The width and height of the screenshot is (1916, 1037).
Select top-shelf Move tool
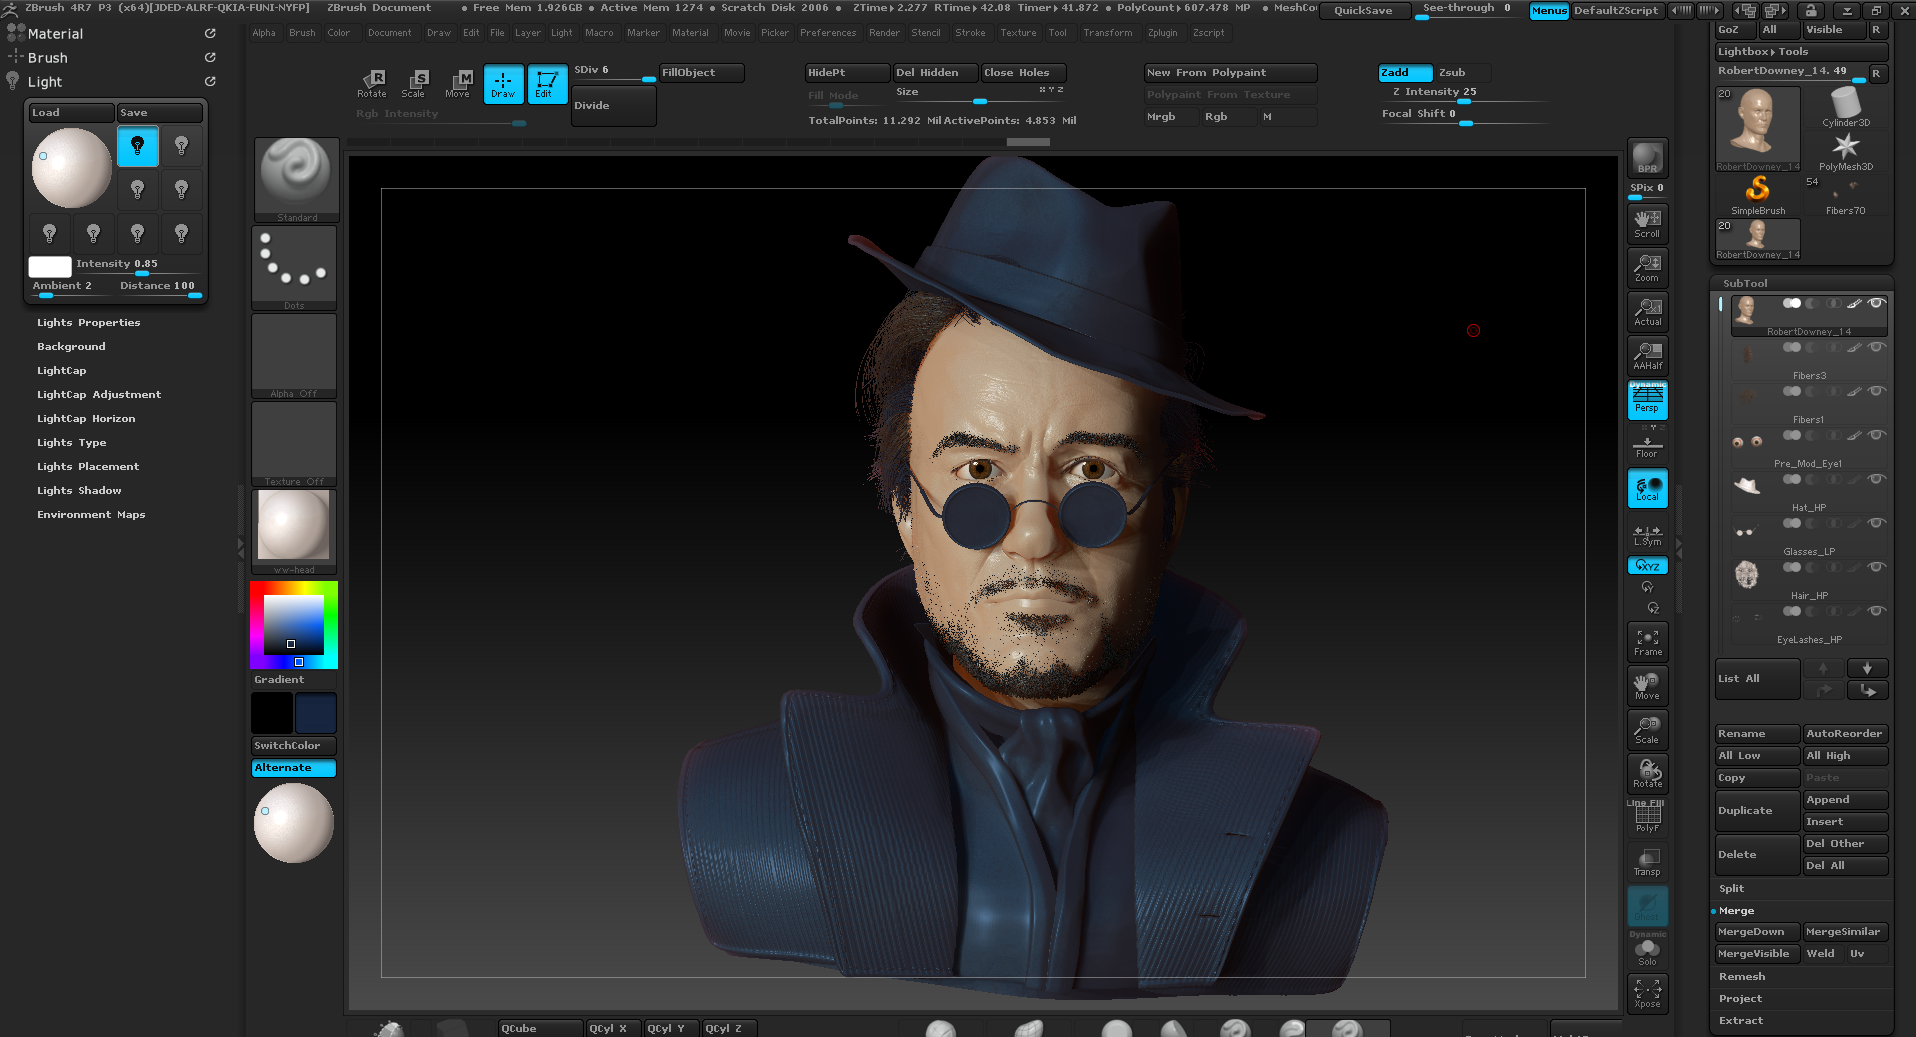click(x=459, y=84)
